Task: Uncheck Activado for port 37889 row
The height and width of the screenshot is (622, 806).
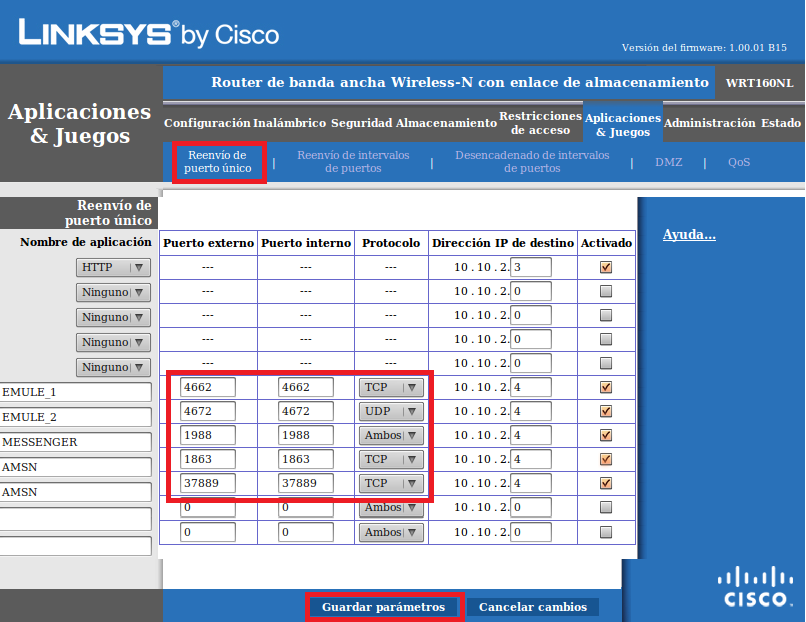Action: tap(606, 483)
